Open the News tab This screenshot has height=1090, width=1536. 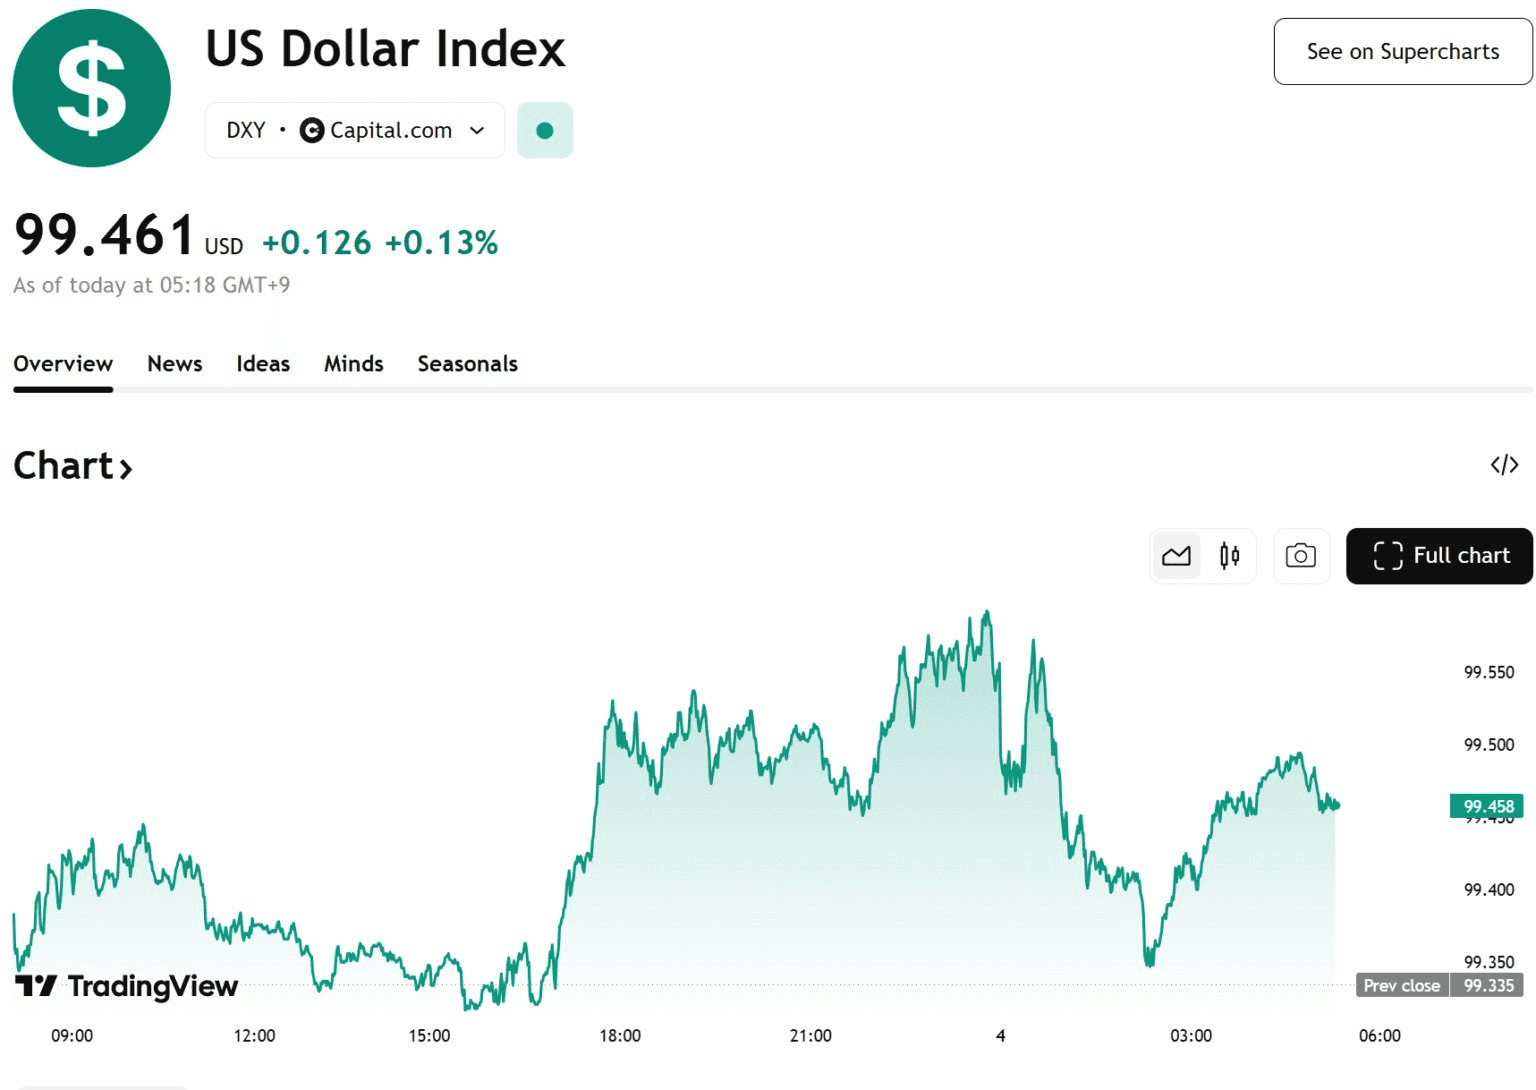click(x=175, y=364)
